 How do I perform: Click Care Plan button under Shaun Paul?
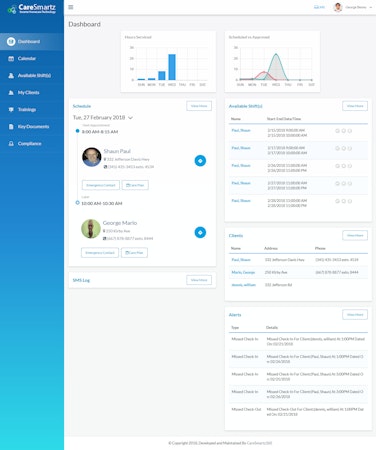[x=135, y=185]
